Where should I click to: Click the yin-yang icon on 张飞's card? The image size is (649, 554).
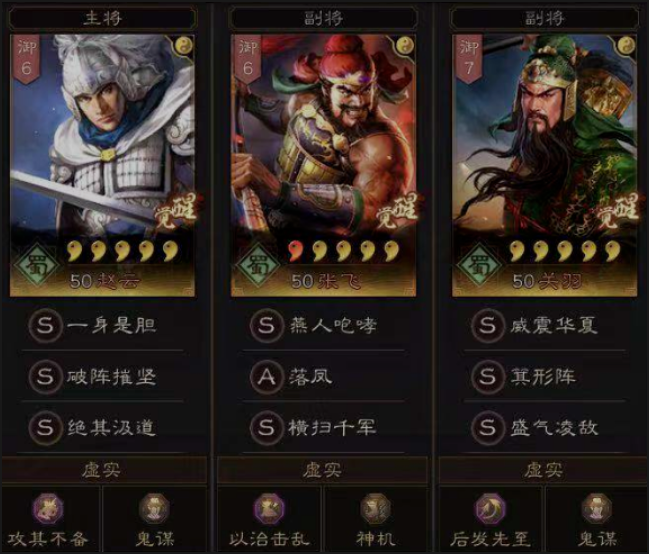point(405,45)
